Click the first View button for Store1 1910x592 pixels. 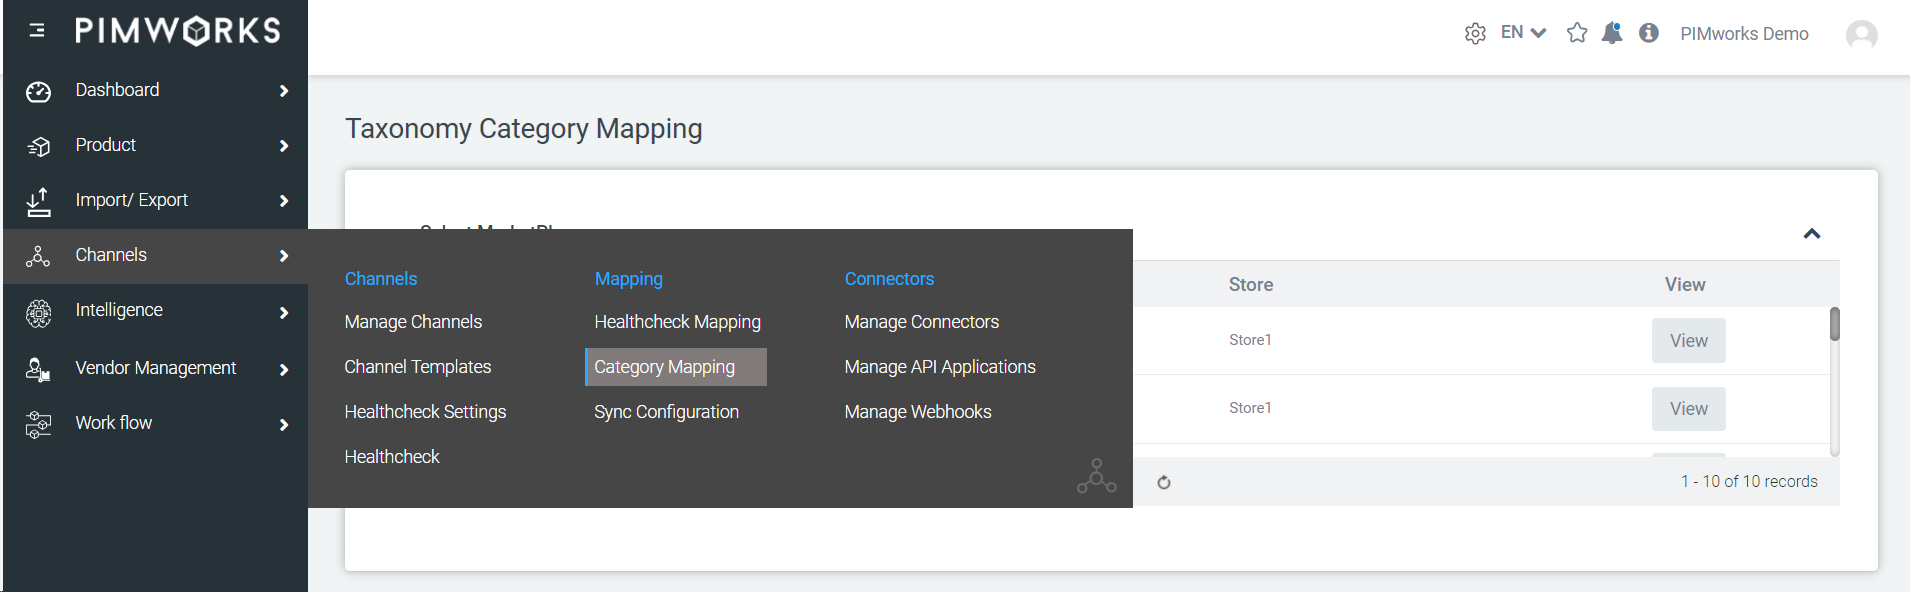[1689, 341]
